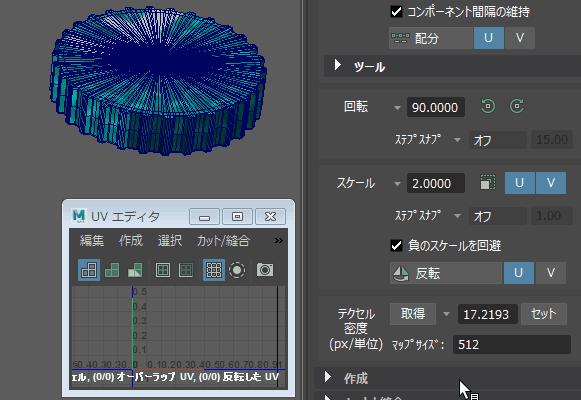
Task: Open rotation ステップスナップ dropdown arrow
Action: (x=458, y=140)
